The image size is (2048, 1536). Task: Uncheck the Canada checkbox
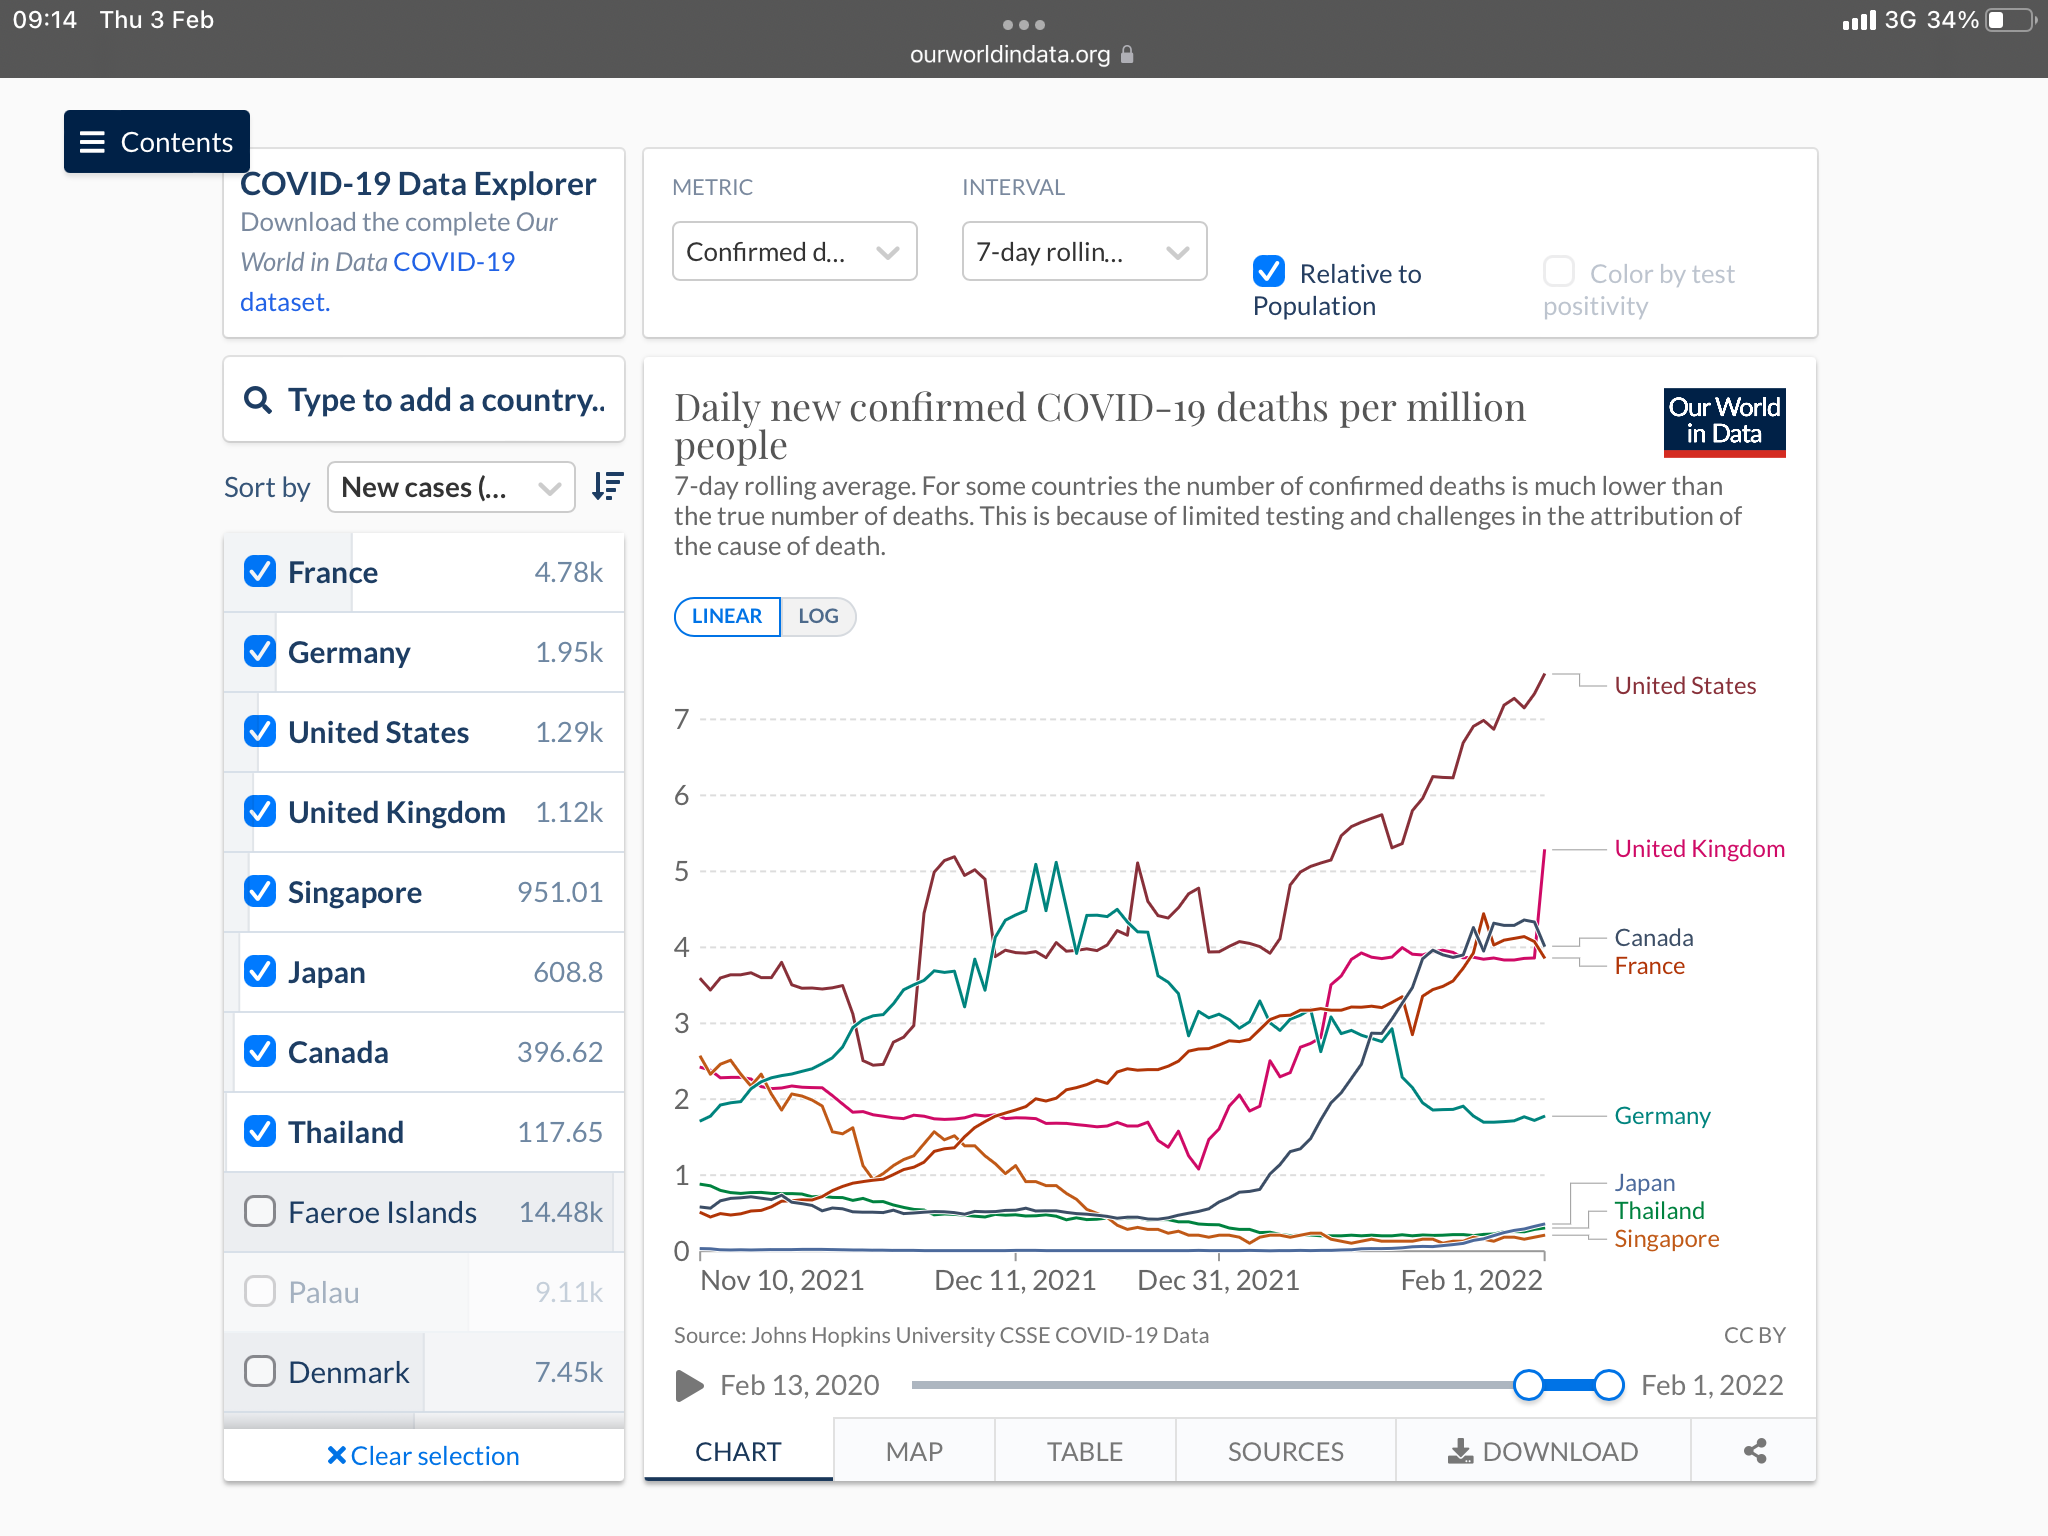pyautogui.click(x=260, y=1052)
